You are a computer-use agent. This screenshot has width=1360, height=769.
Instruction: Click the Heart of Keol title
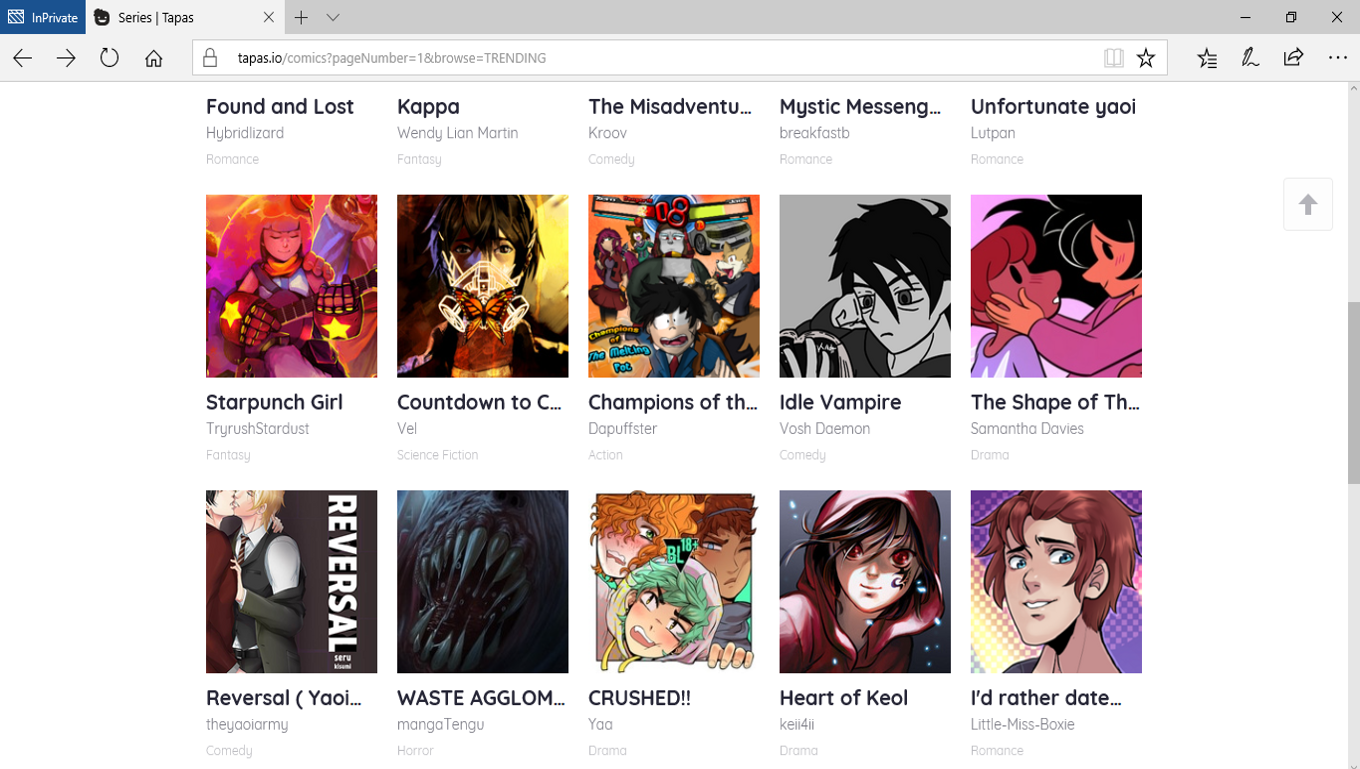pyautogui.click(x=843, y=698)
